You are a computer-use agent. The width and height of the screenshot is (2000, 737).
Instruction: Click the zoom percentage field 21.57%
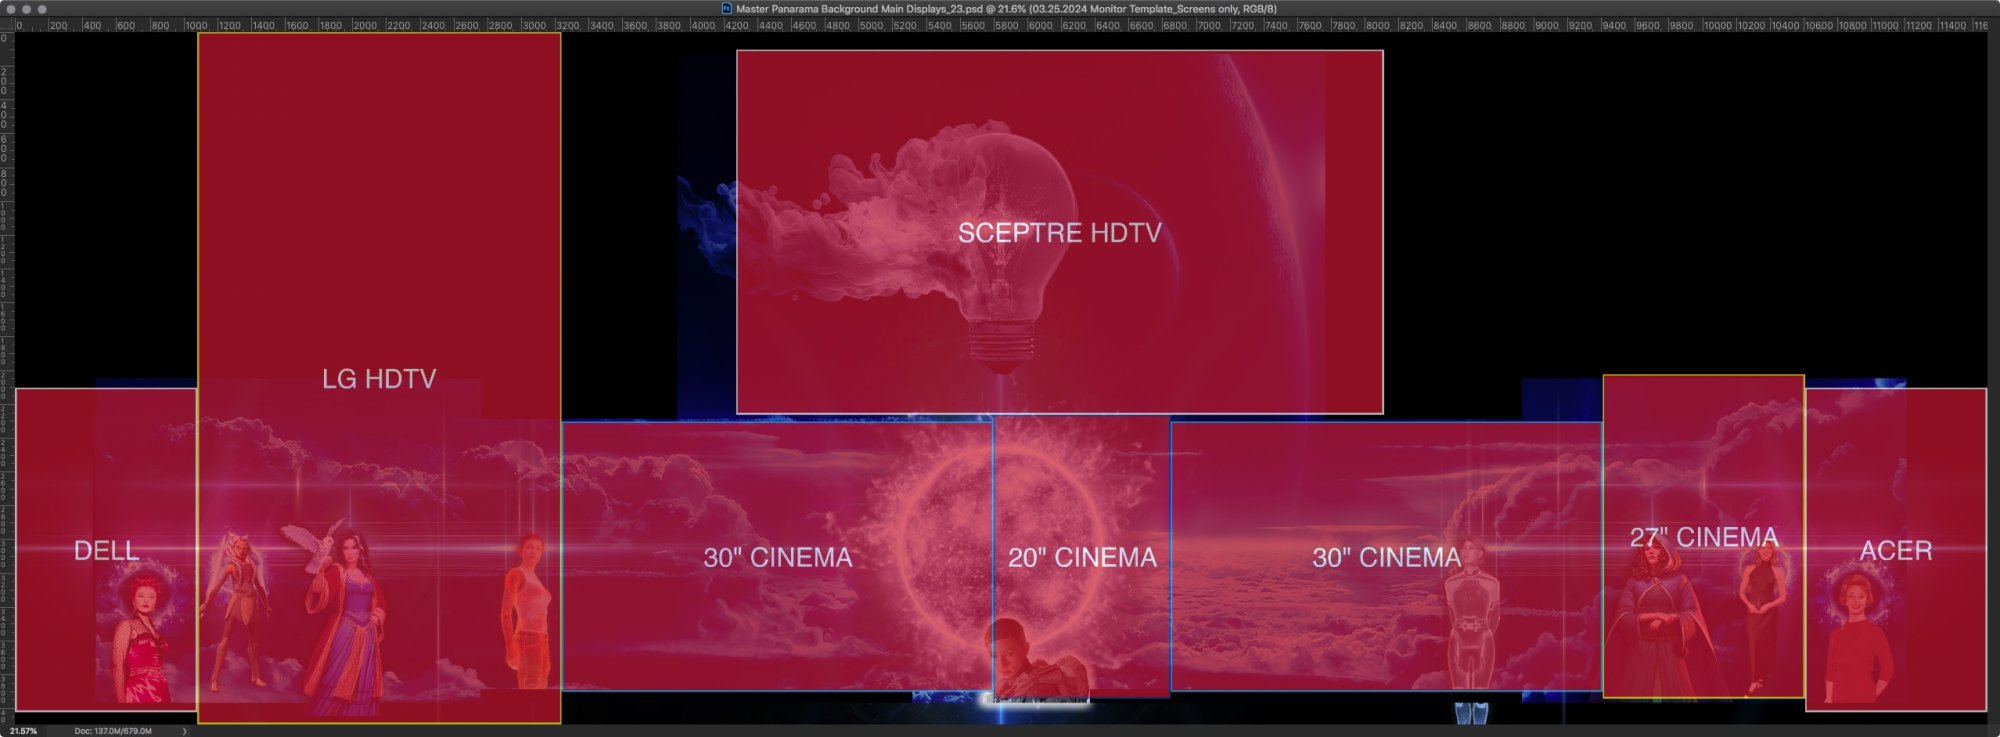23,731
